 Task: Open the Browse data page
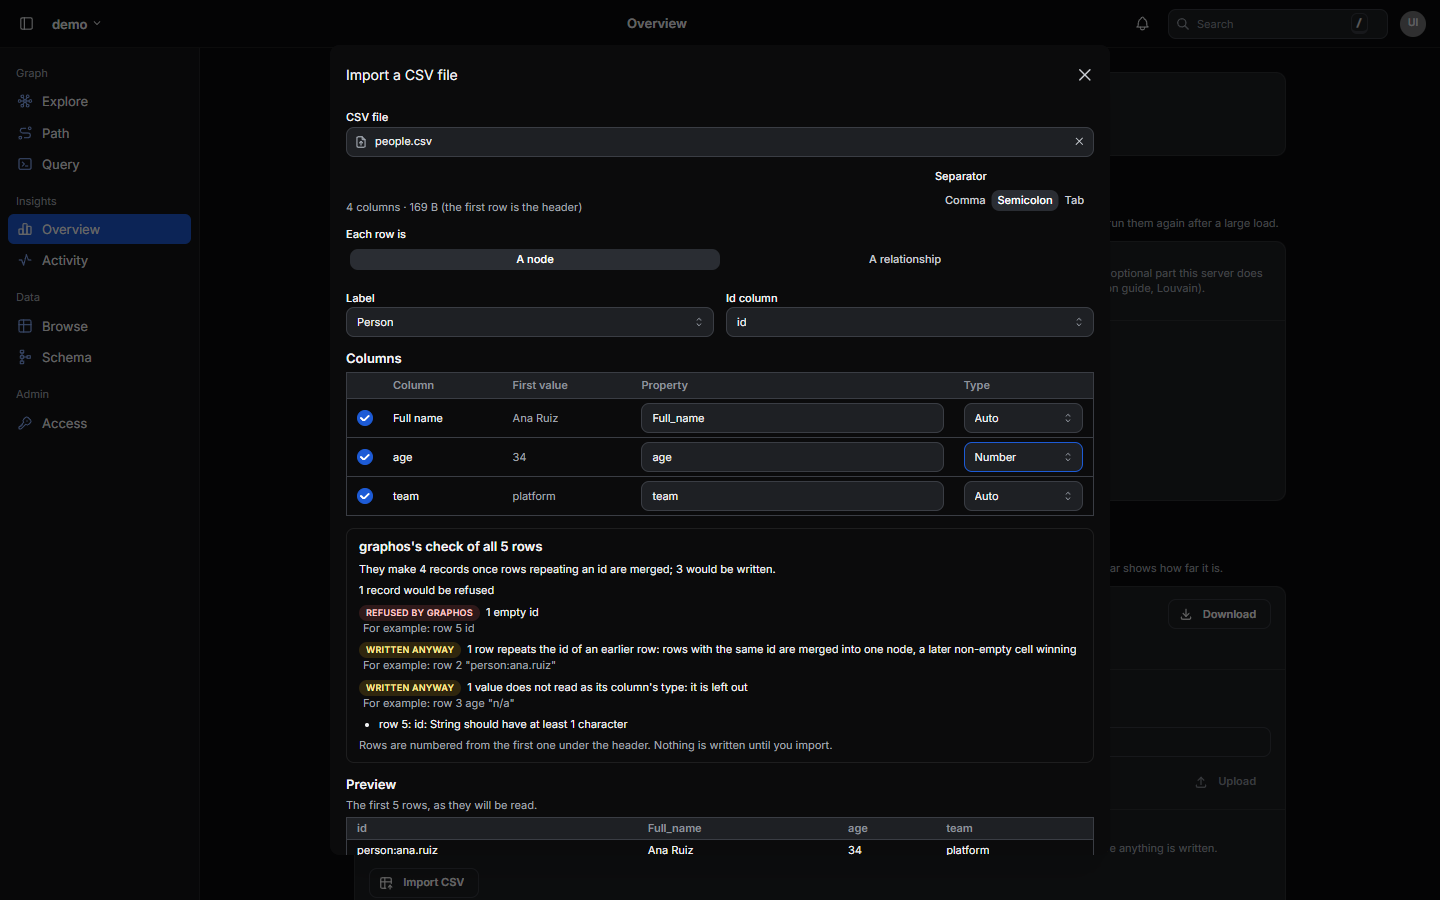pyautogui.click(x=99, y=326)
